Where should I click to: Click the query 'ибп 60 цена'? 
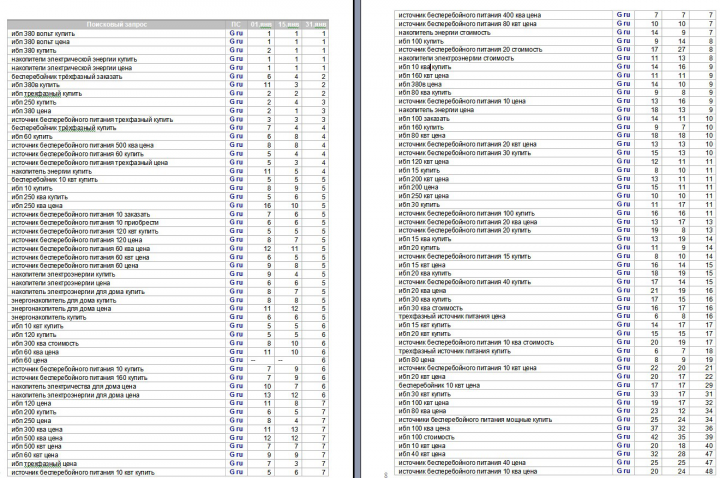tap(29, 360)
